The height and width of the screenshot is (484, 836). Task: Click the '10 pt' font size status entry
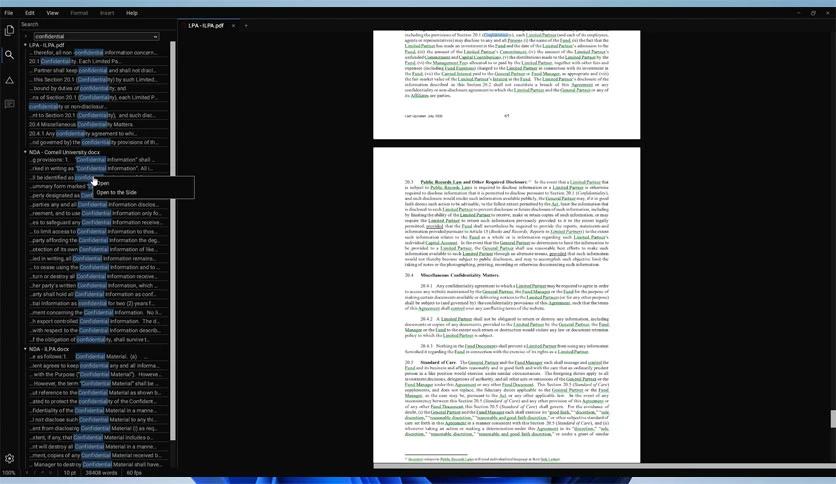click(70, 473)
